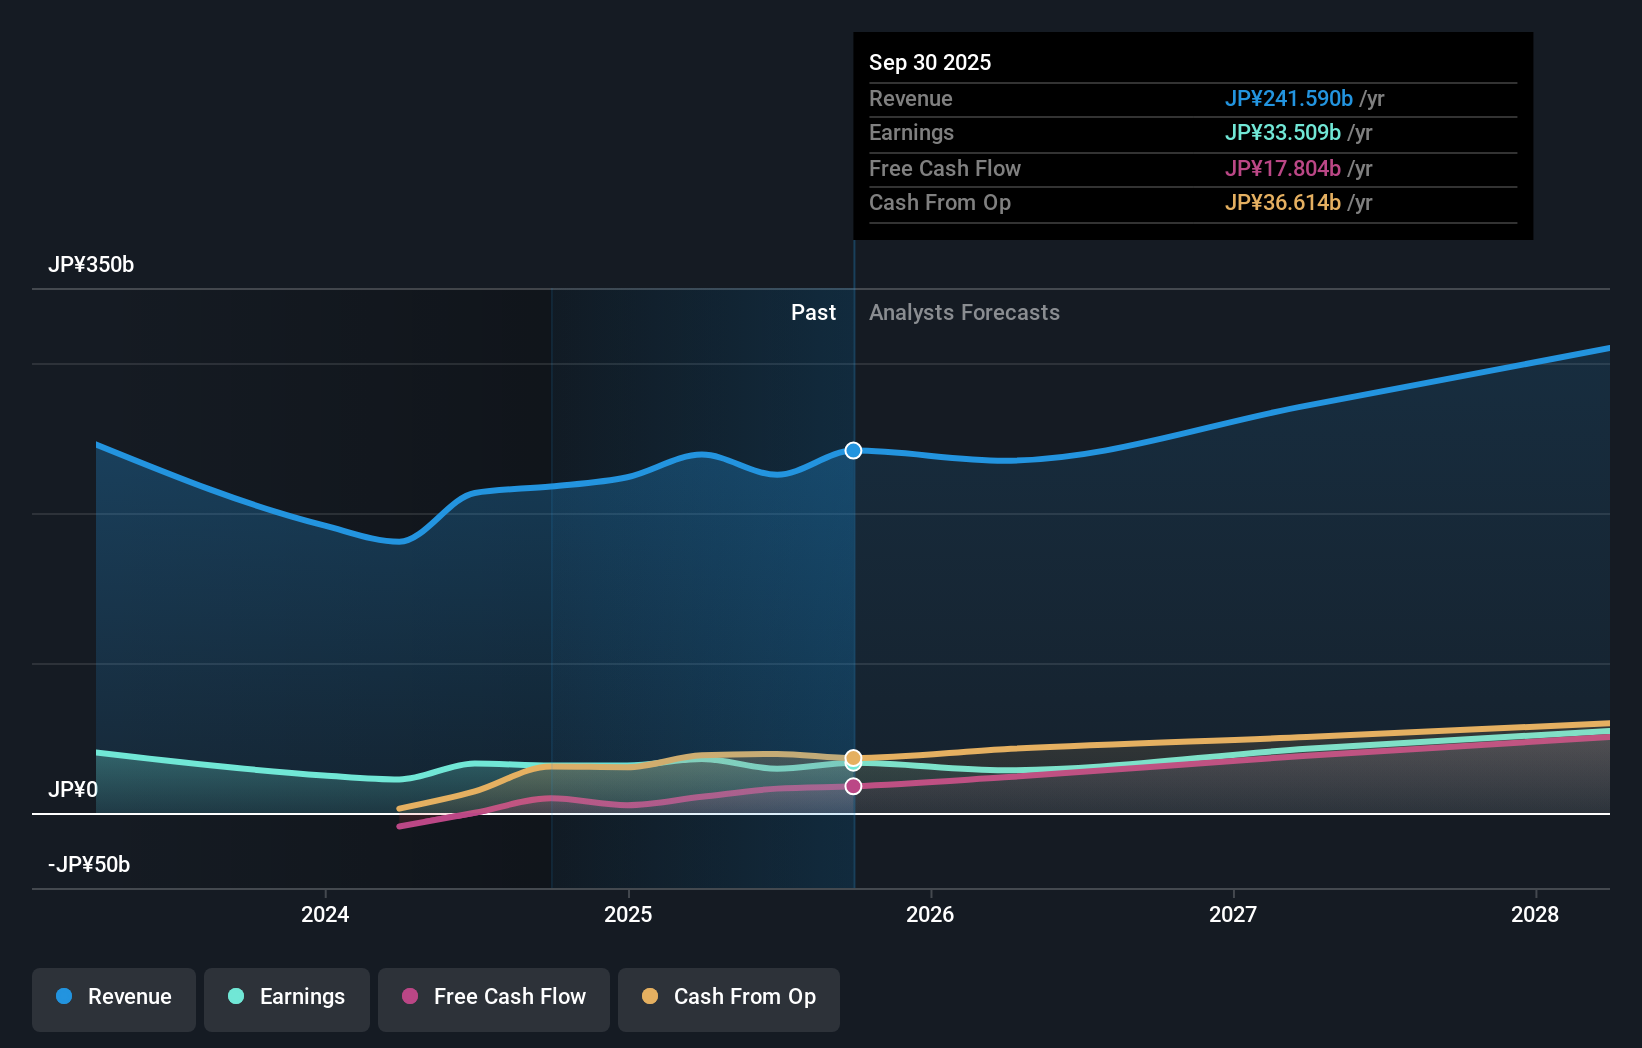The image size is (1642, 1048).
Task: Hide the Earnings line via legend
Action: pyautogui.click(x=287, y=996)
